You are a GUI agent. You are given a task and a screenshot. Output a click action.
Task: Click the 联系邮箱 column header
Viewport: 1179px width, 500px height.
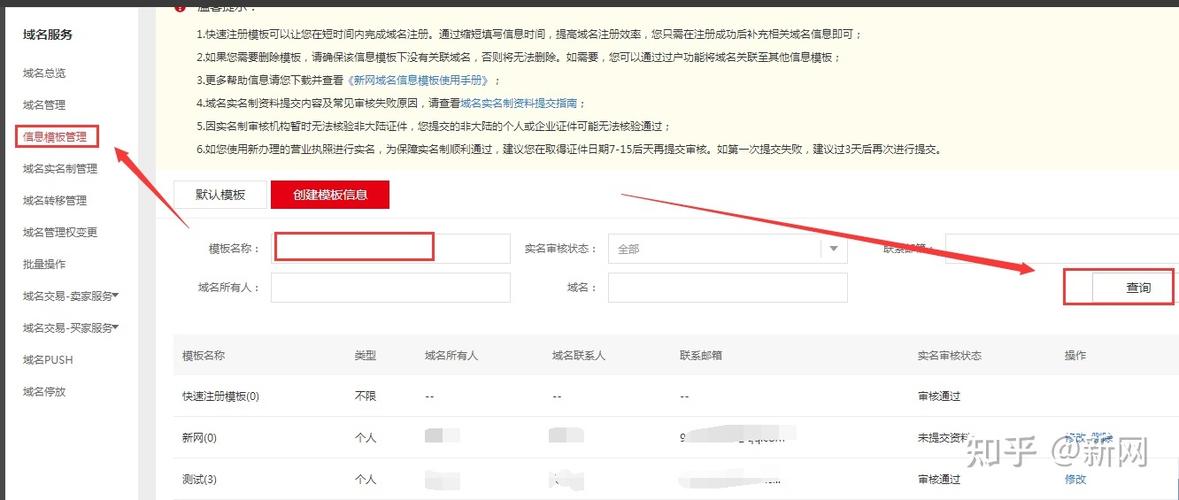701,356
